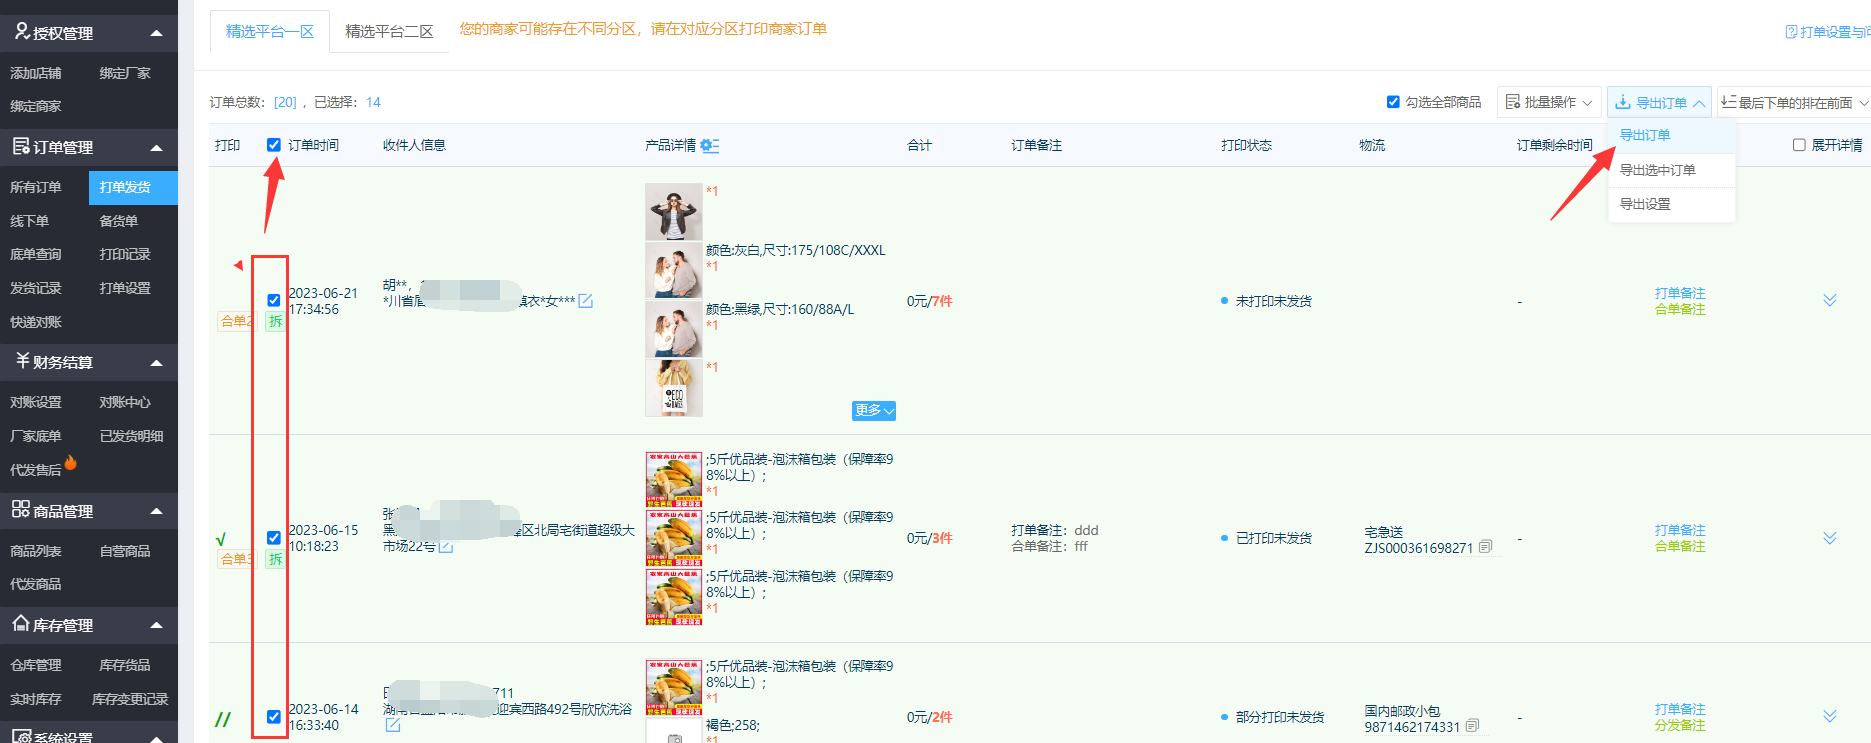Collapse the 财务结算 sidebar section

(x=156, y=362)
